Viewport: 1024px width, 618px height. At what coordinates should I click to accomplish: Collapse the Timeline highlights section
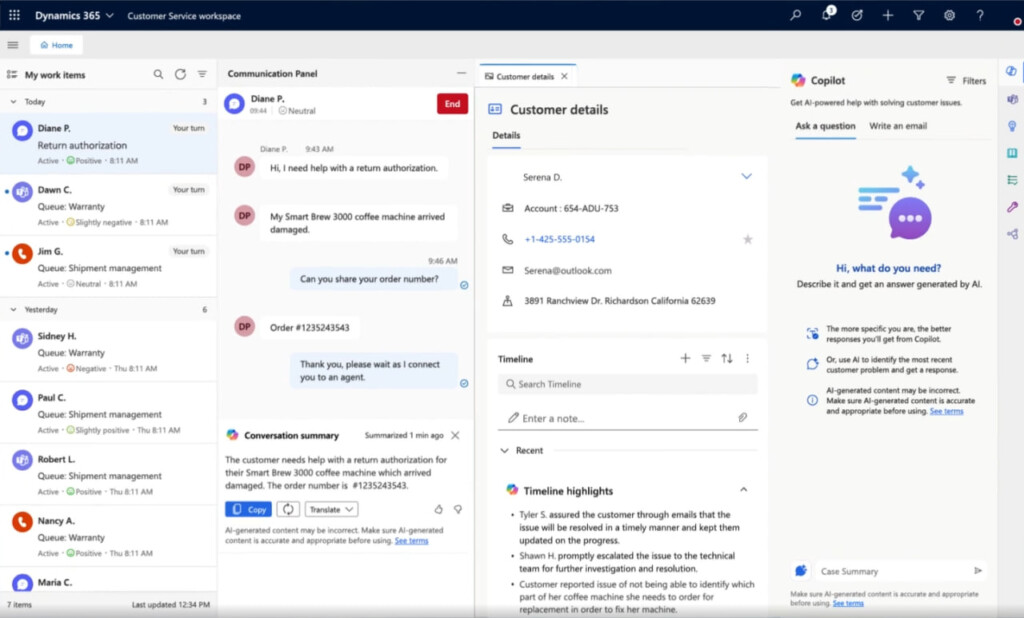click(x=743, y=490)
